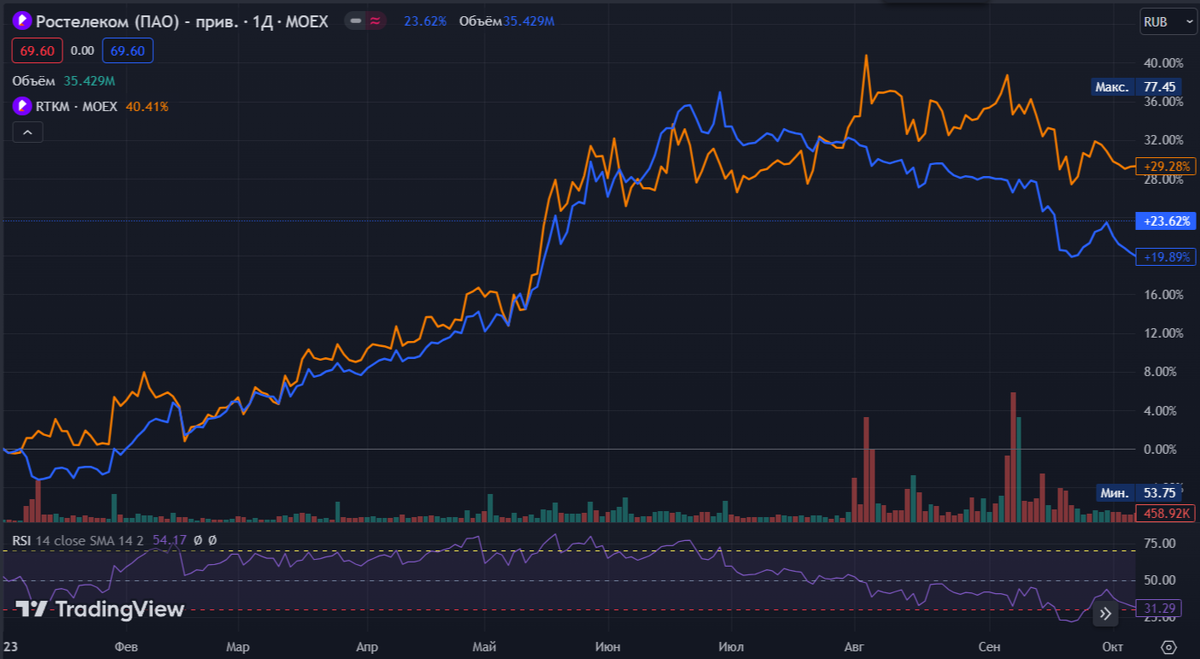Image resolution: width=1200 pixels, height=659 pixels.
Task: Click the red 69.60 sell price button
Action: coord(37,50)
